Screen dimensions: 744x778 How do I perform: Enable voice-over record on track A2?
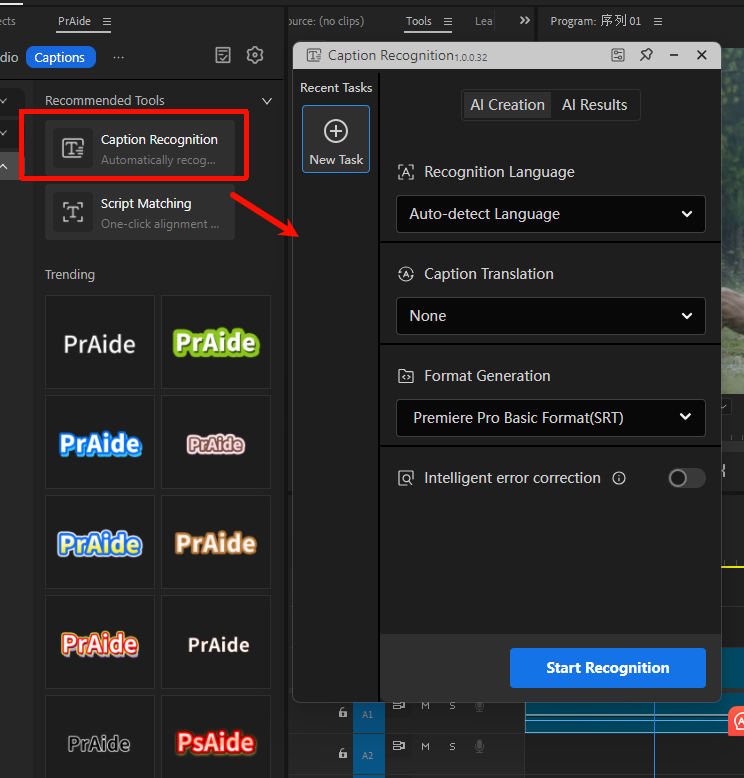(479, 746)
